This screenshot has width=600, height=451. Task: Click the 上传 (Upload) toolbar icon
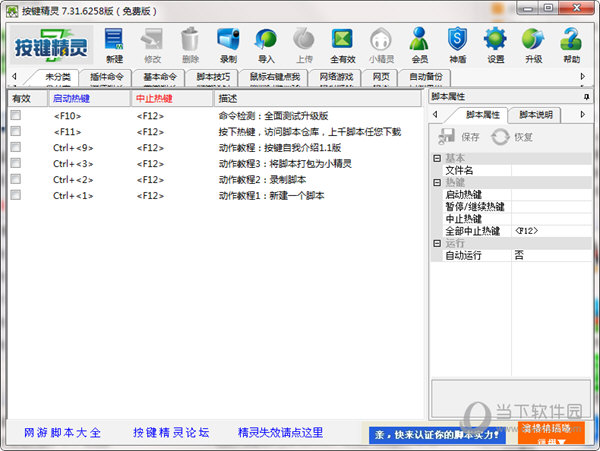point(304,45)
